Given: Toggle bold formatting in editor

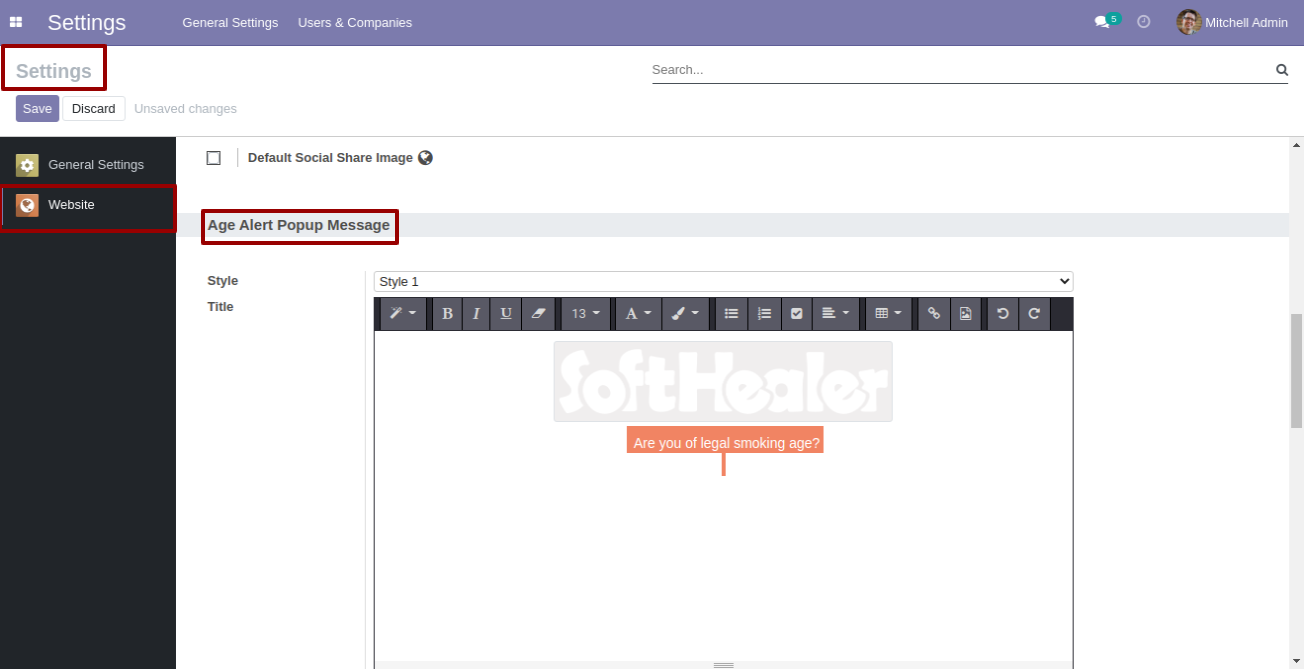Looking at the screenshot, I should pyautogui.click(x=447, y=314).
